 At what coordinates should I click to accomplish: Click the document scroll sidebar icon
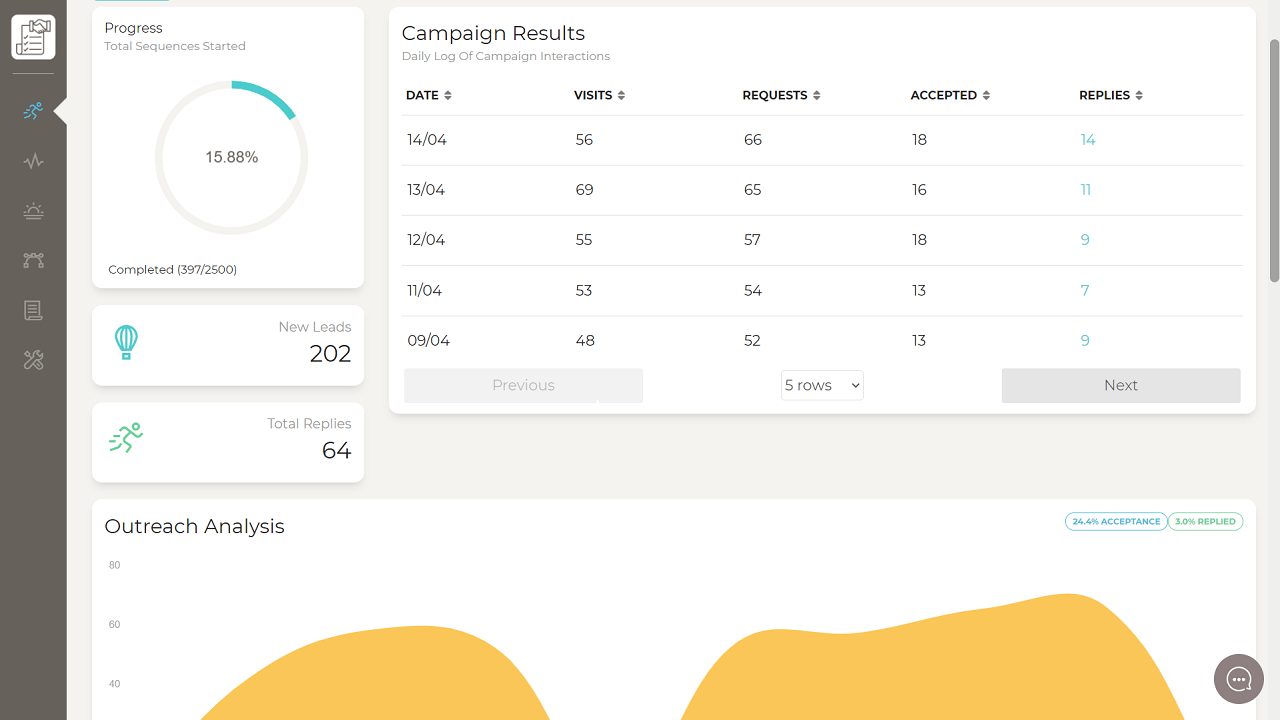pos(33,311)
